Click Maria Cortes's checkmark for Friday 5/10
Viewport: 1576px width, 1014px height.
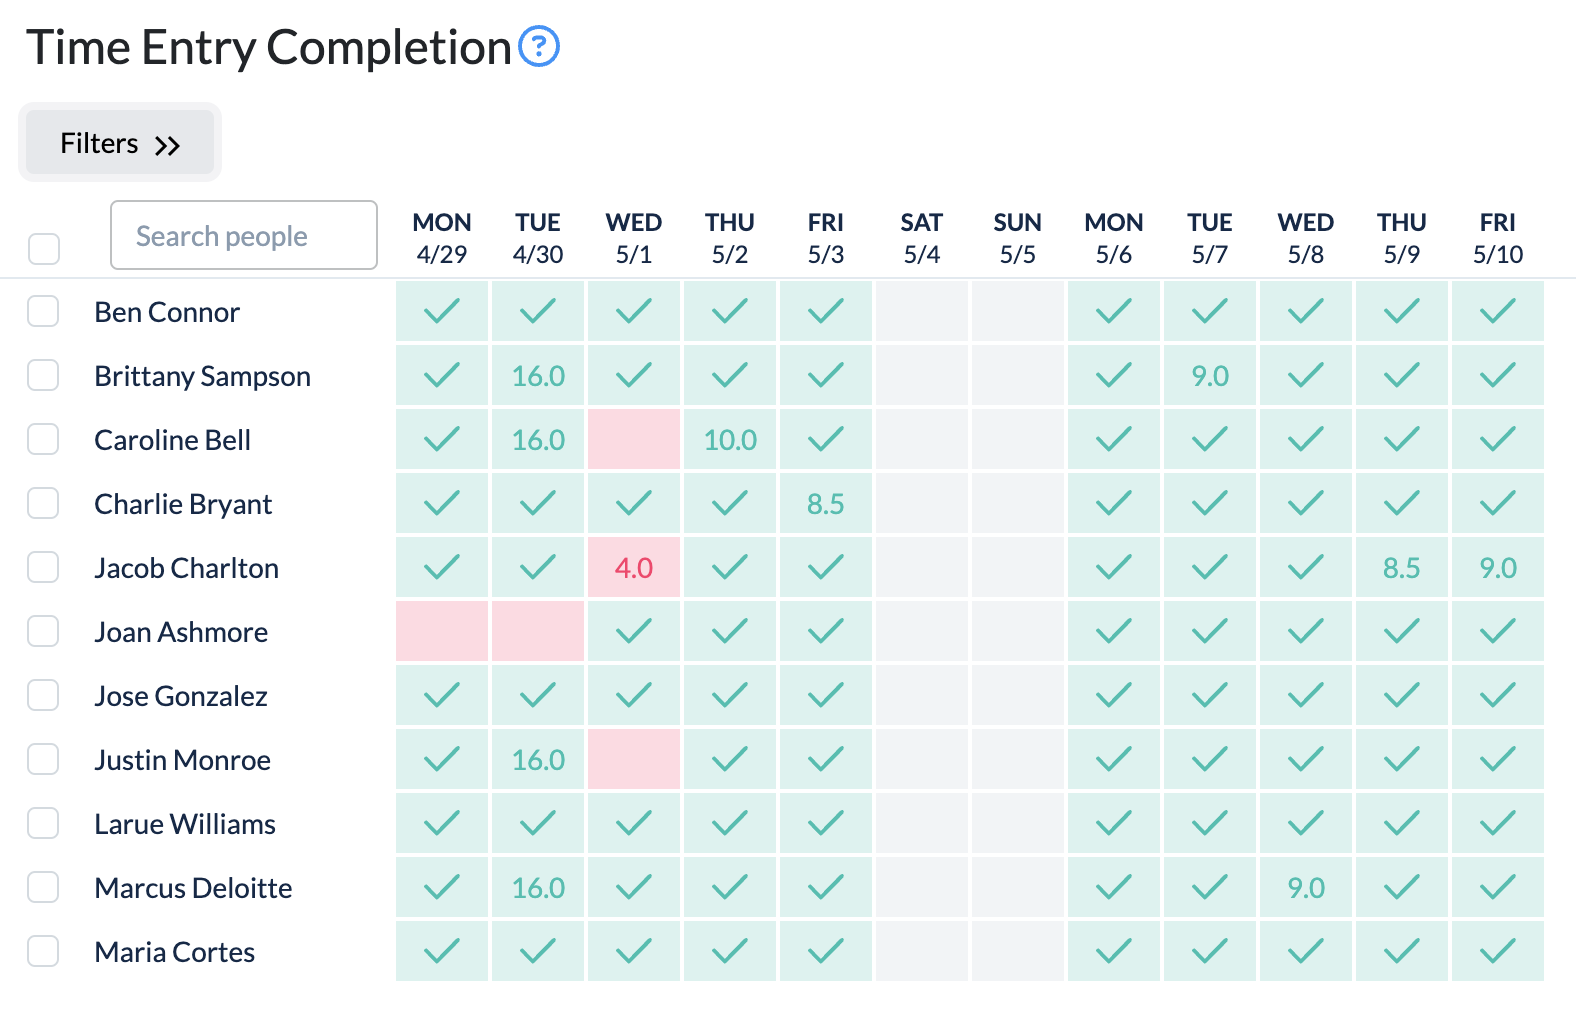(x=1497, y=951)
